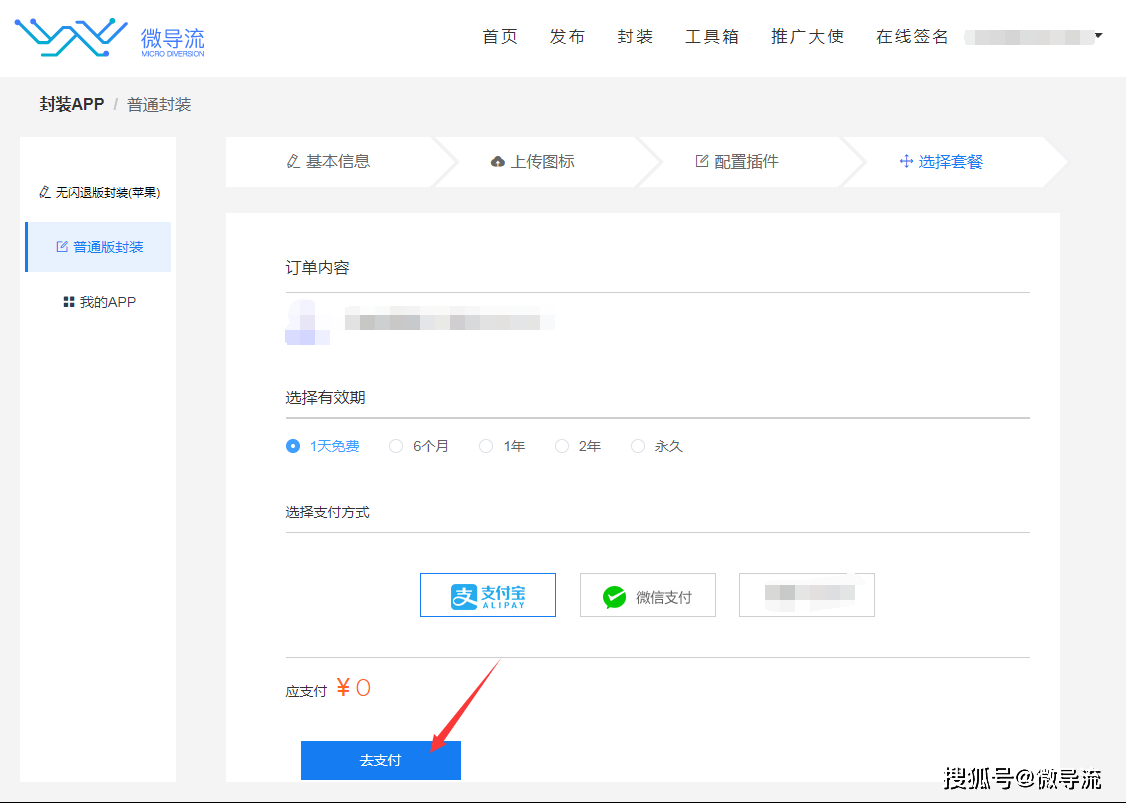Choose 微信支付 payment method
Viewport: 1126px width, 803px height.
click(648, 595)
